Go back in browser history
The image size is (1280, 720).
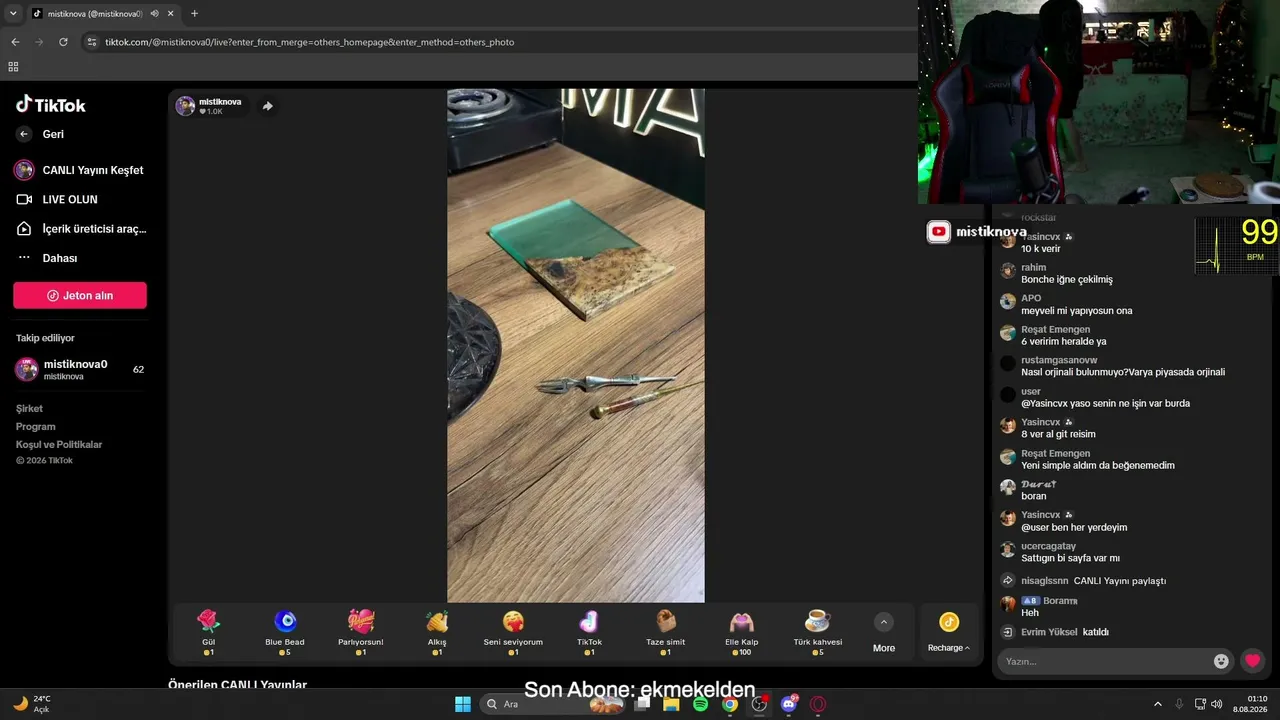(x=15, y=42)
